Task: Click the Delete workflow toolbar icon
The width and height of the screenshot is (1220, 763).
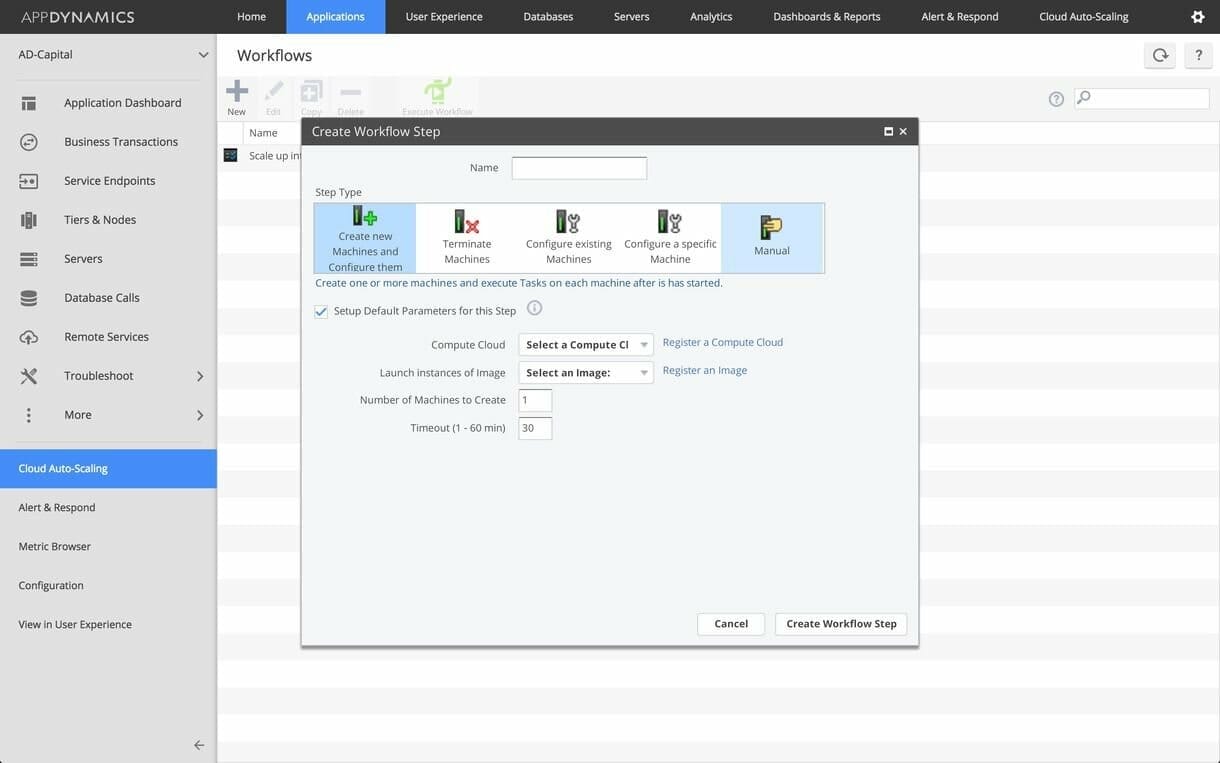Action: point(350,92)
